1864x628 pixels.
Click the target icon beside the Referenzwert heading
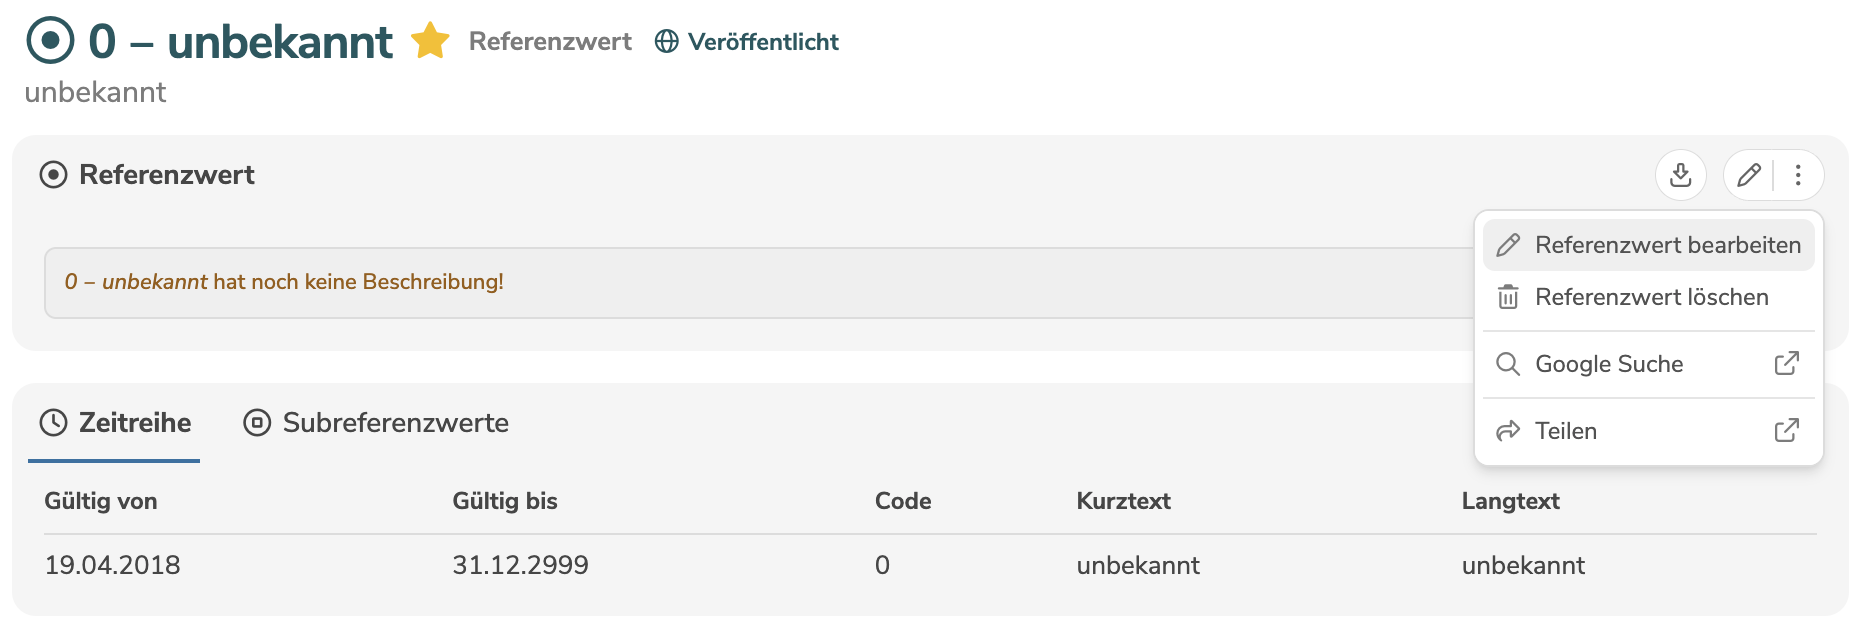54,175
